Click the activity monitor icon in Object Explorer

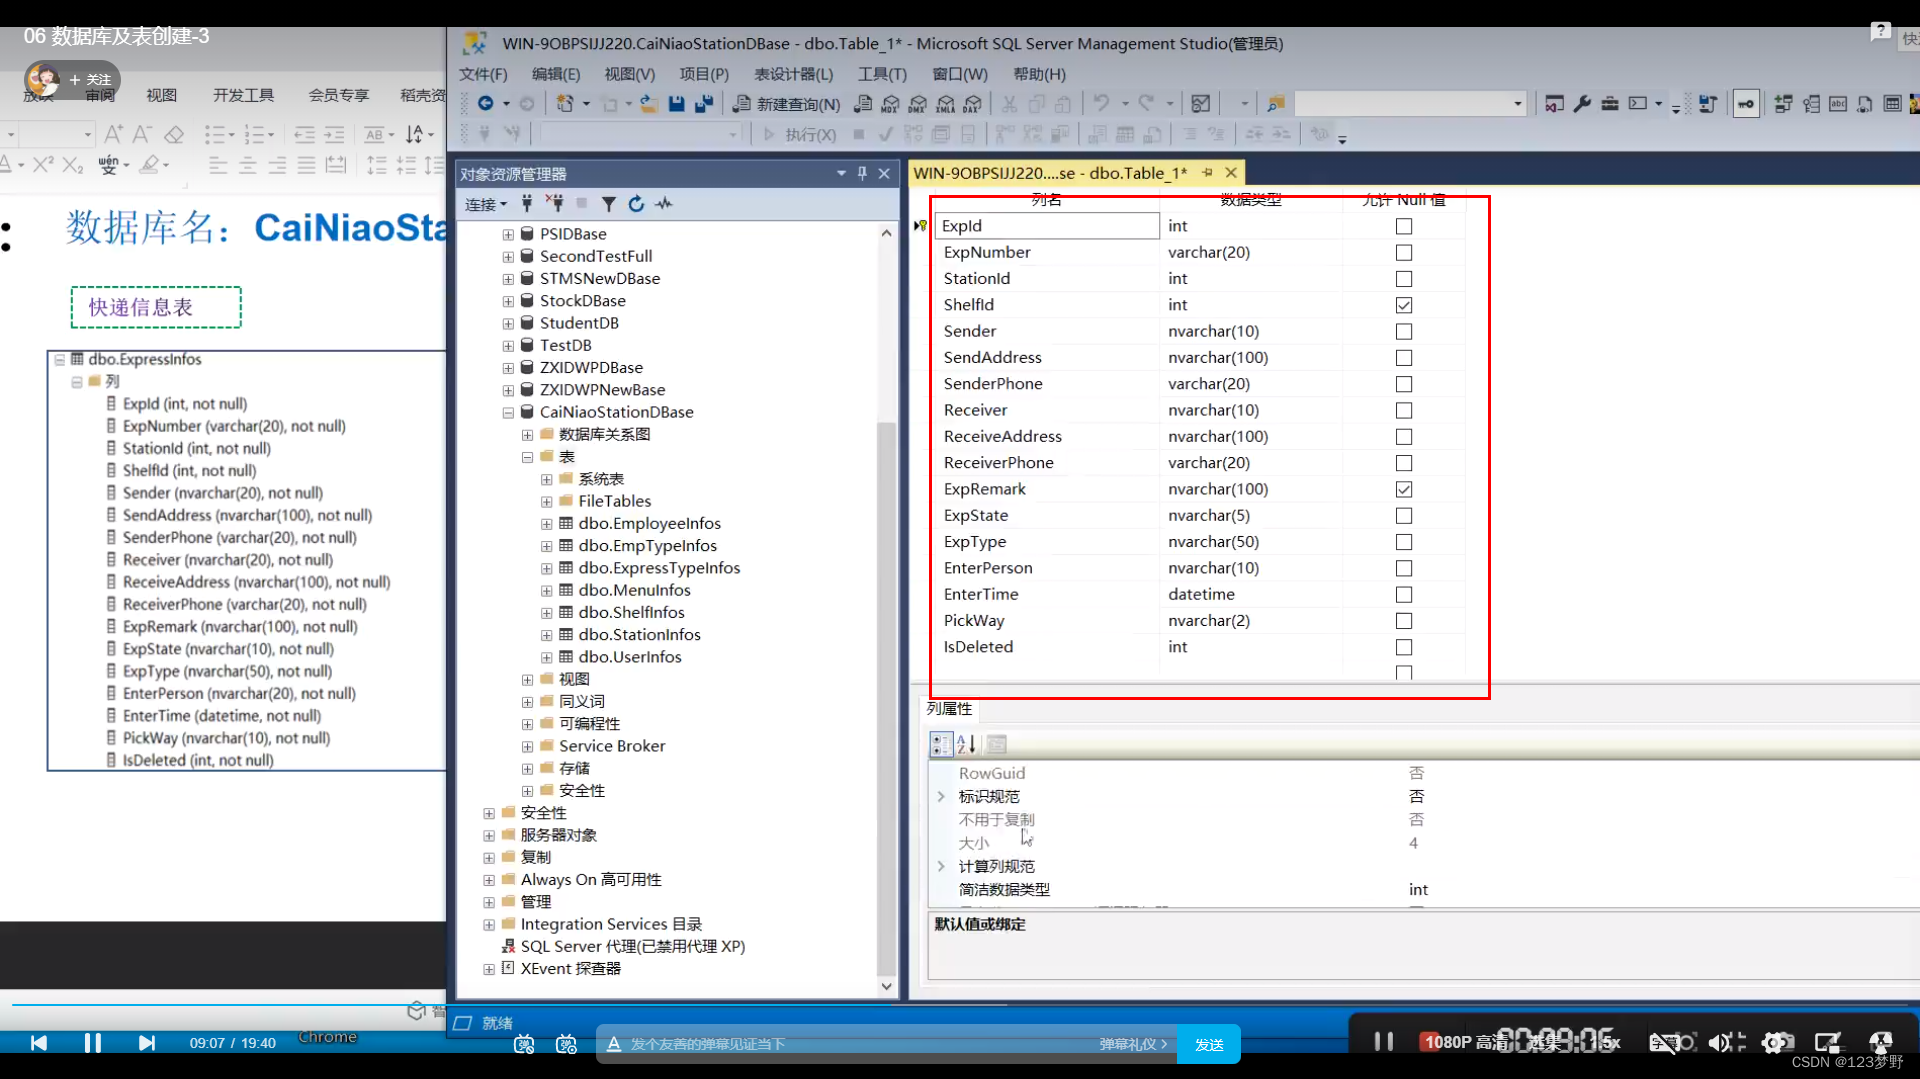click(x=664, y=204)
